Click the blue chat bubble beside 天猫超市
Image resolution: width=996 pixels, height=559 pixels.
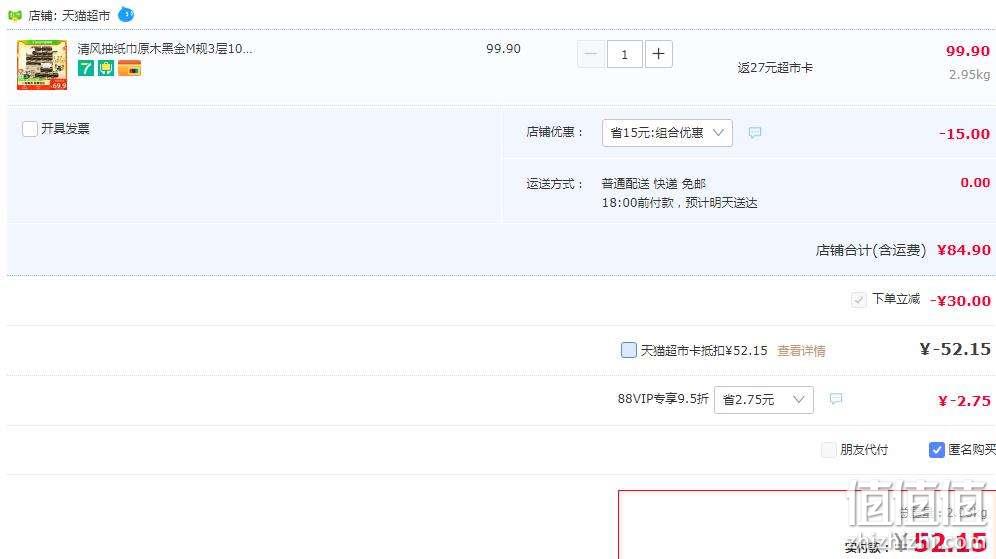pos(126,14)
